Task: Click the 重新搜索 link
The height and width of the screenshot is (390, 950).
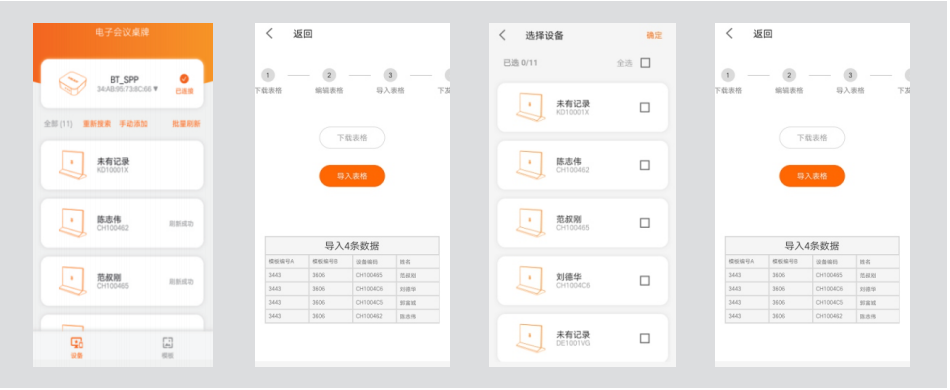Action: [x=97, y=124]
